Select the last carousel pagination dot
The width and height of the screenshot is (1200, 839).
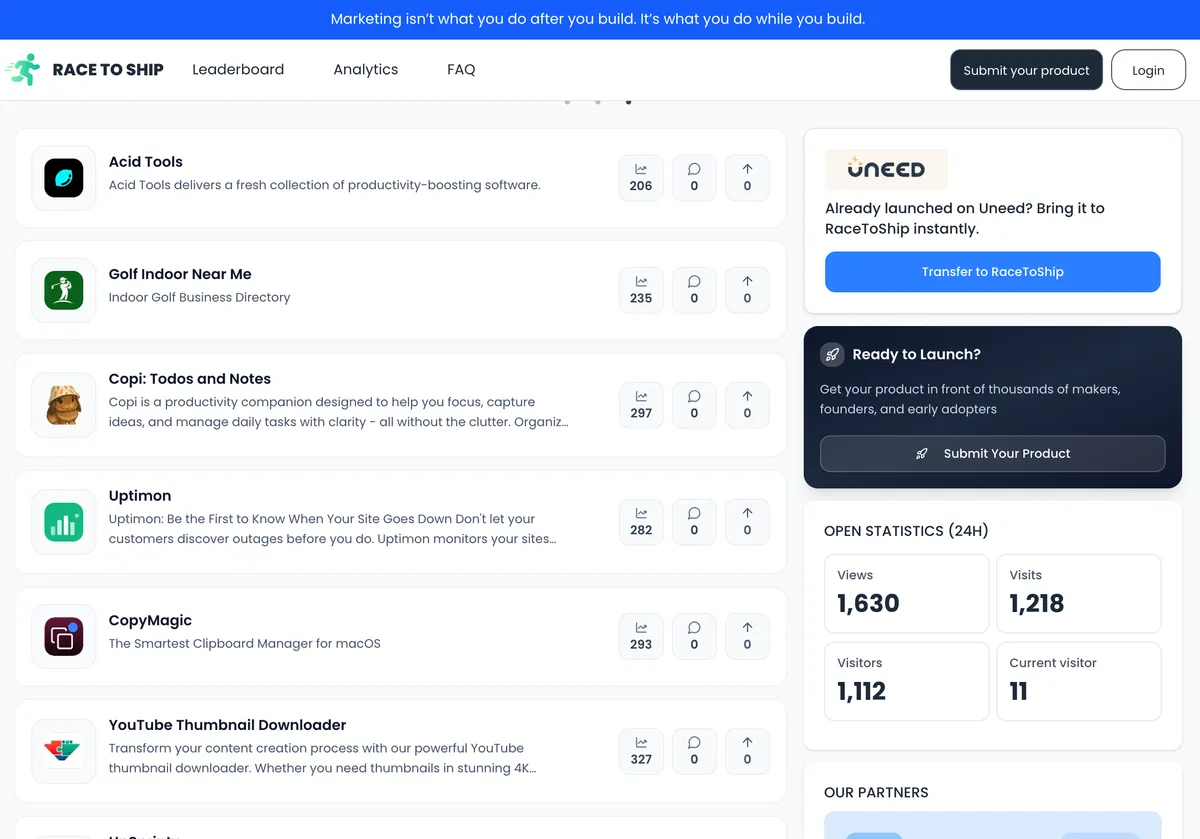coord(628,101)
